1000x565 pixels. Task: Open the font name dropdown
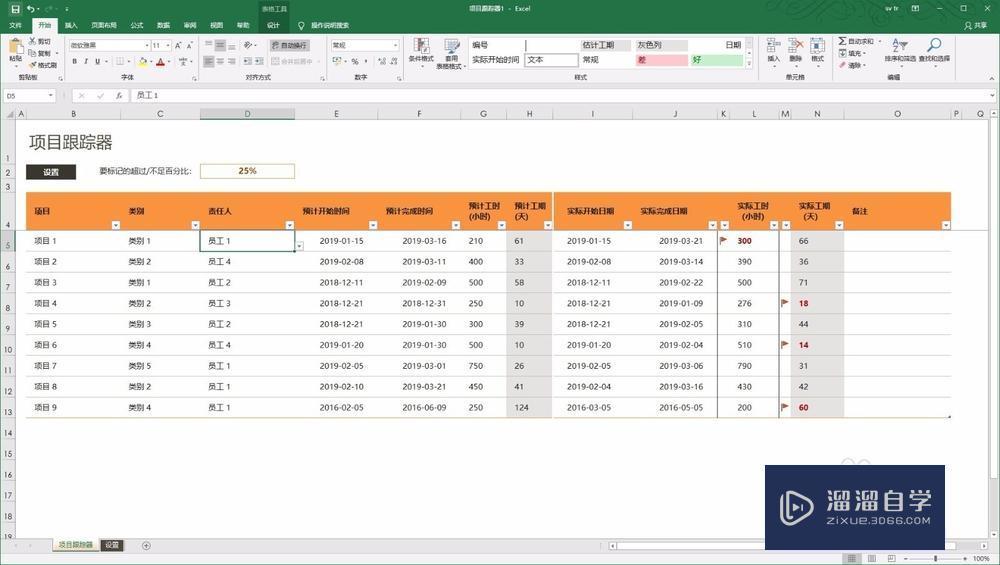tap(147, 45)
